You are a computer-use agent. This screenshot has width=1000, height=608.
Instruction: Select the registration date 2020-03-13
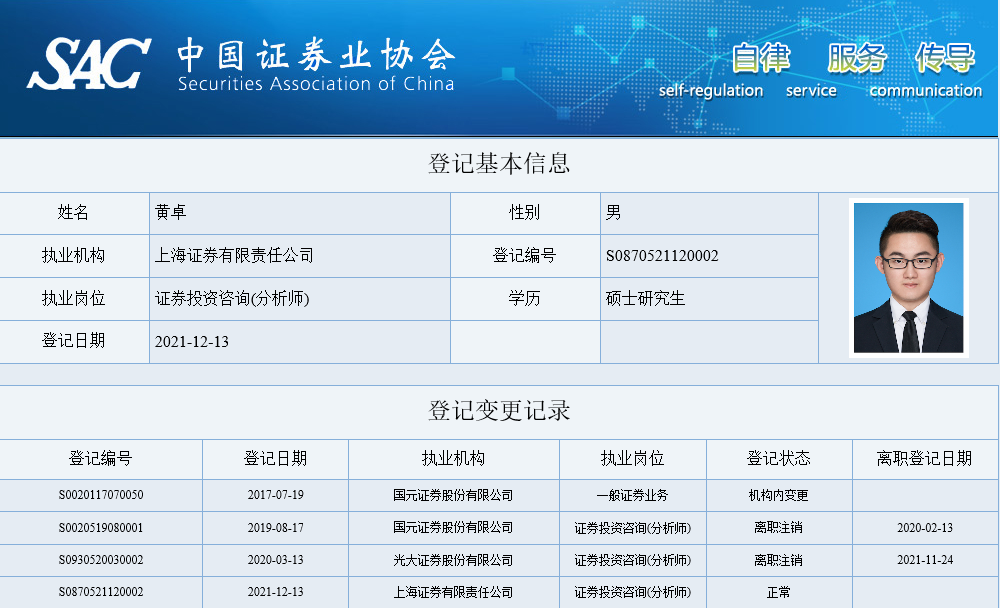276,560
